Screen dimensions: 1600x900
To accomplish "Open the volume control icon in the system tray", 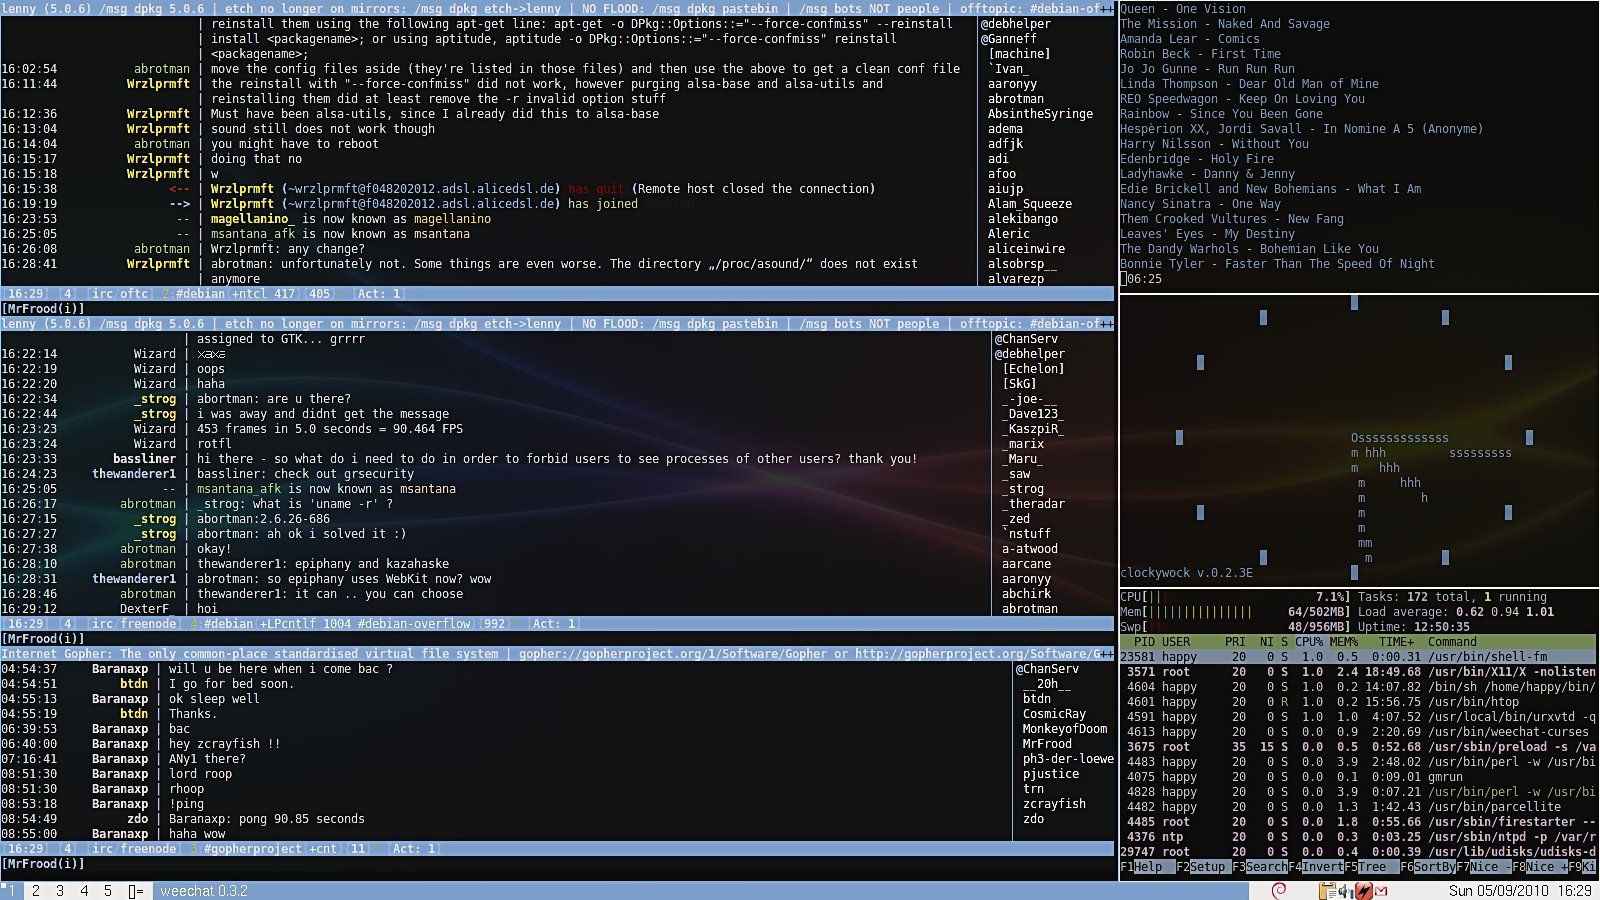I will 1344,890.
